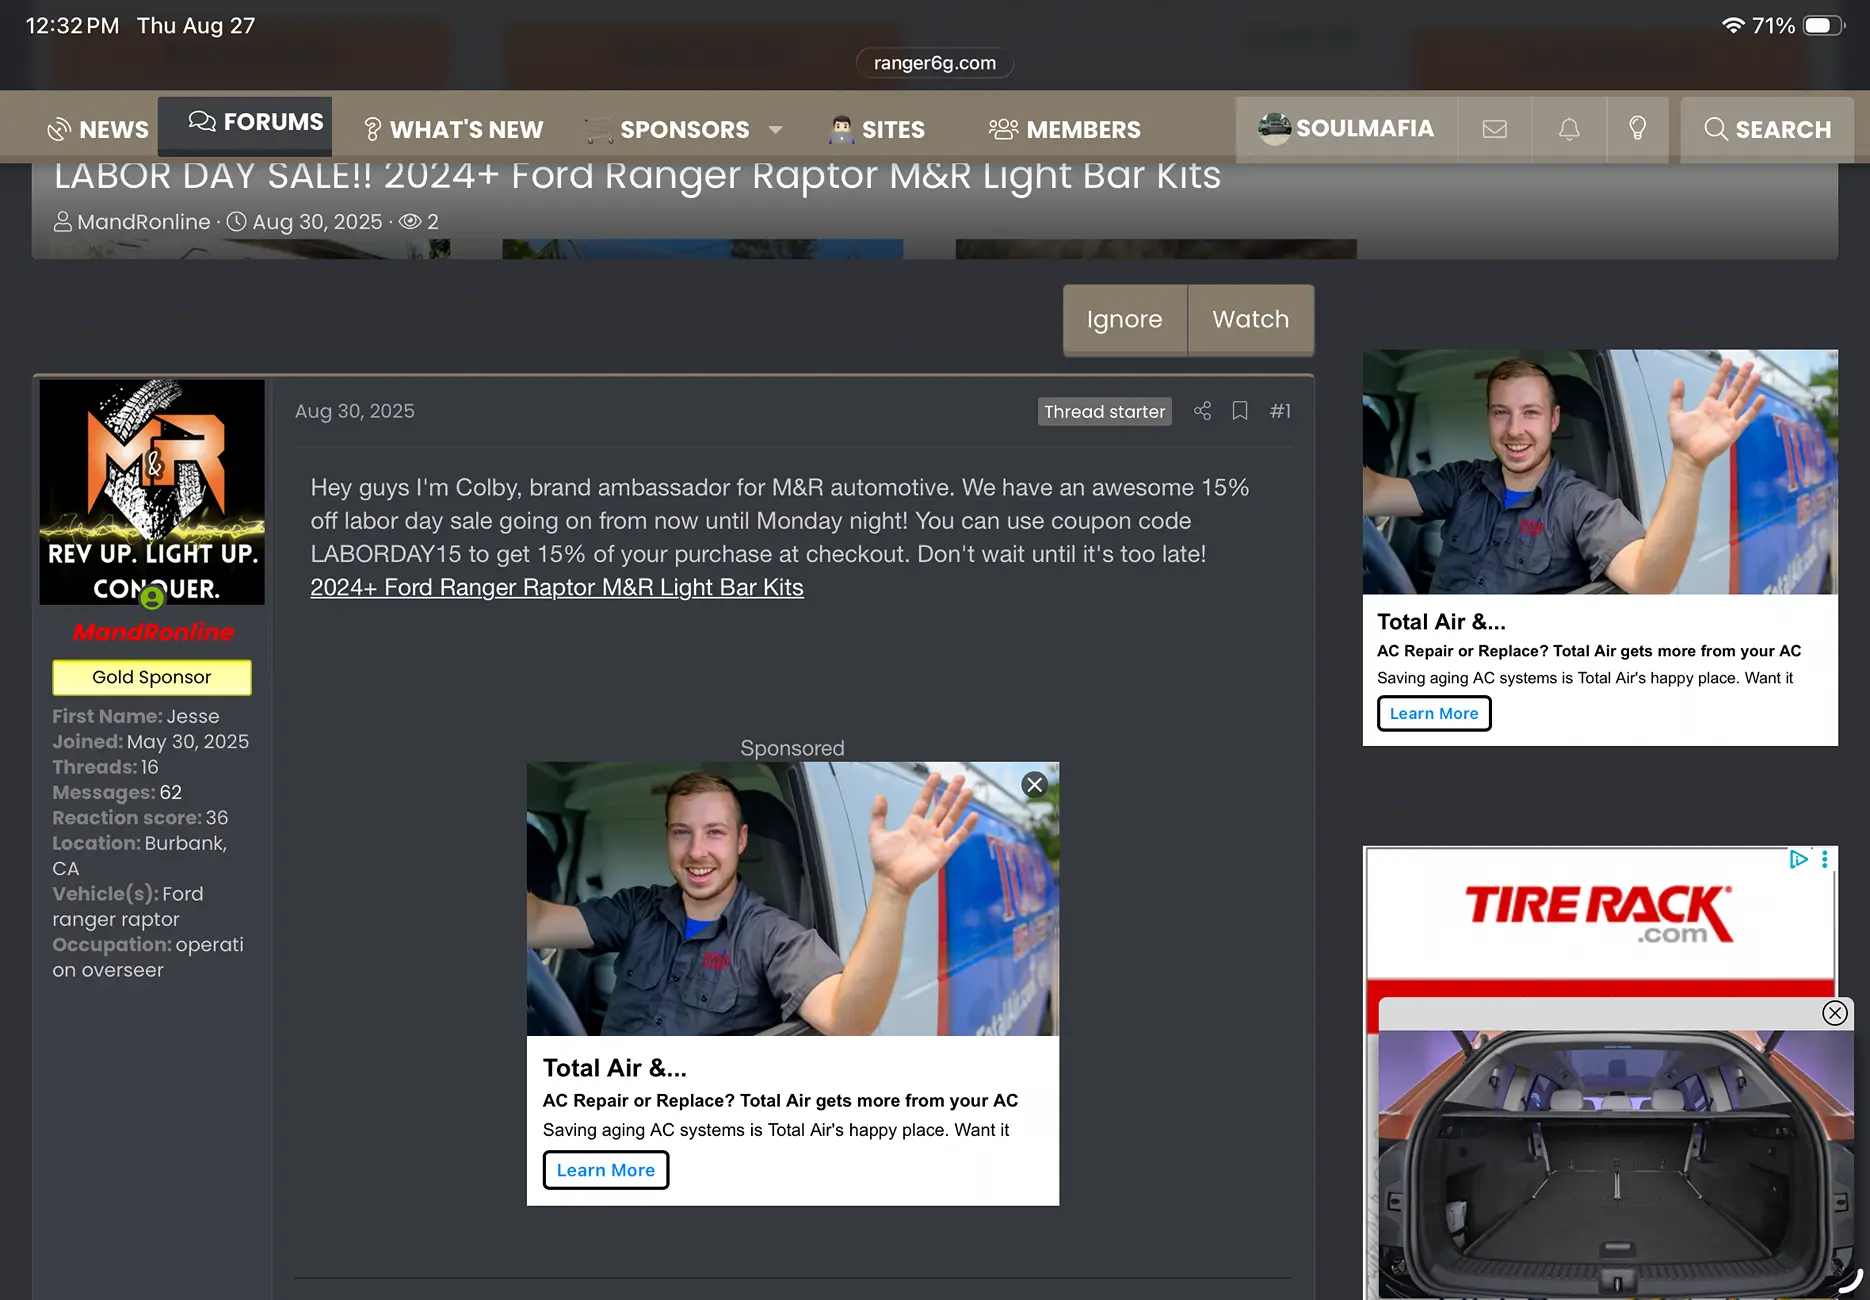The width and height of the screenshot is (1870, 1300).
Task: Click the Watch thread button
Action: click(x=1251, y=320)
